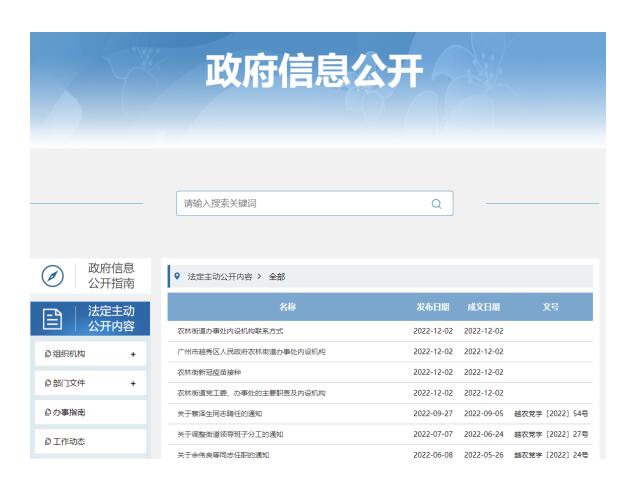The image size is (642, 502).
Task: Click the small icon before 部门文件
Action: click(47, 383)
